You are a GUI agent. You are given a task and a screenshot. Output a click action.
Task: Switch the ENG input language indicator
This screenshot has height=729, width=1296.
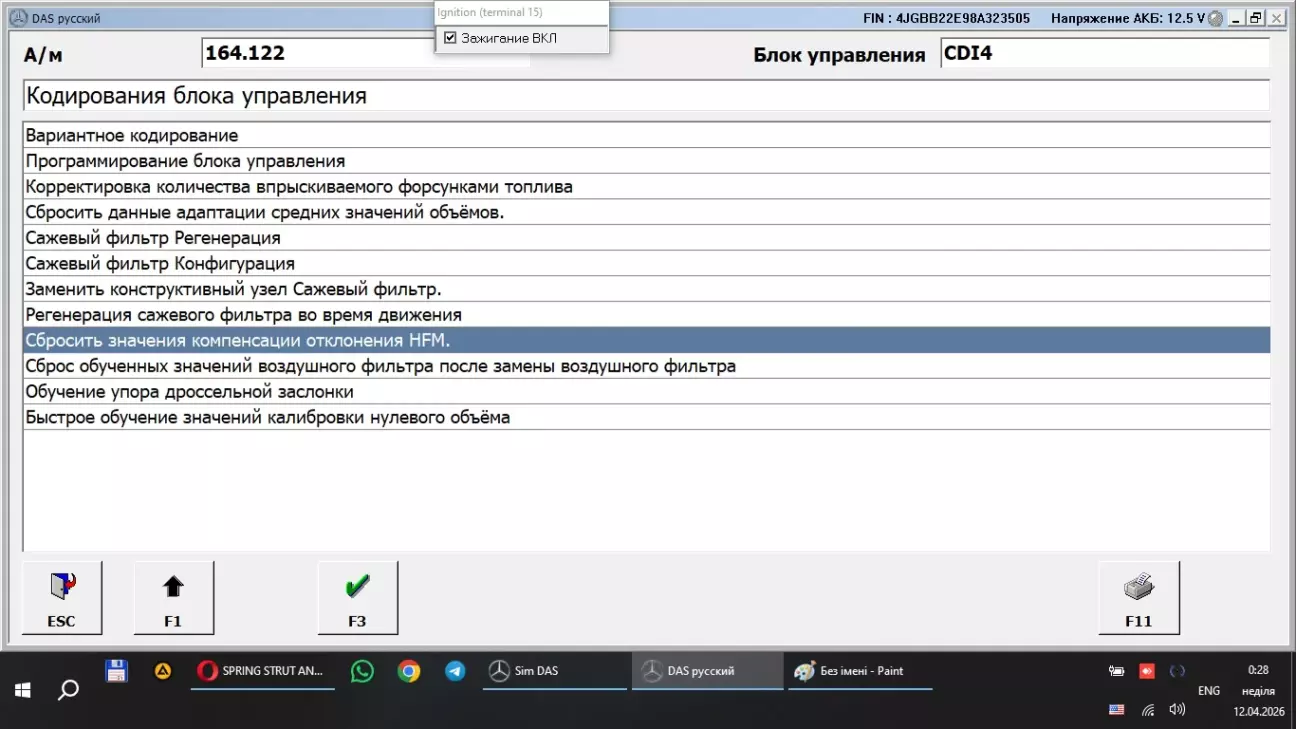point(1208,691)
